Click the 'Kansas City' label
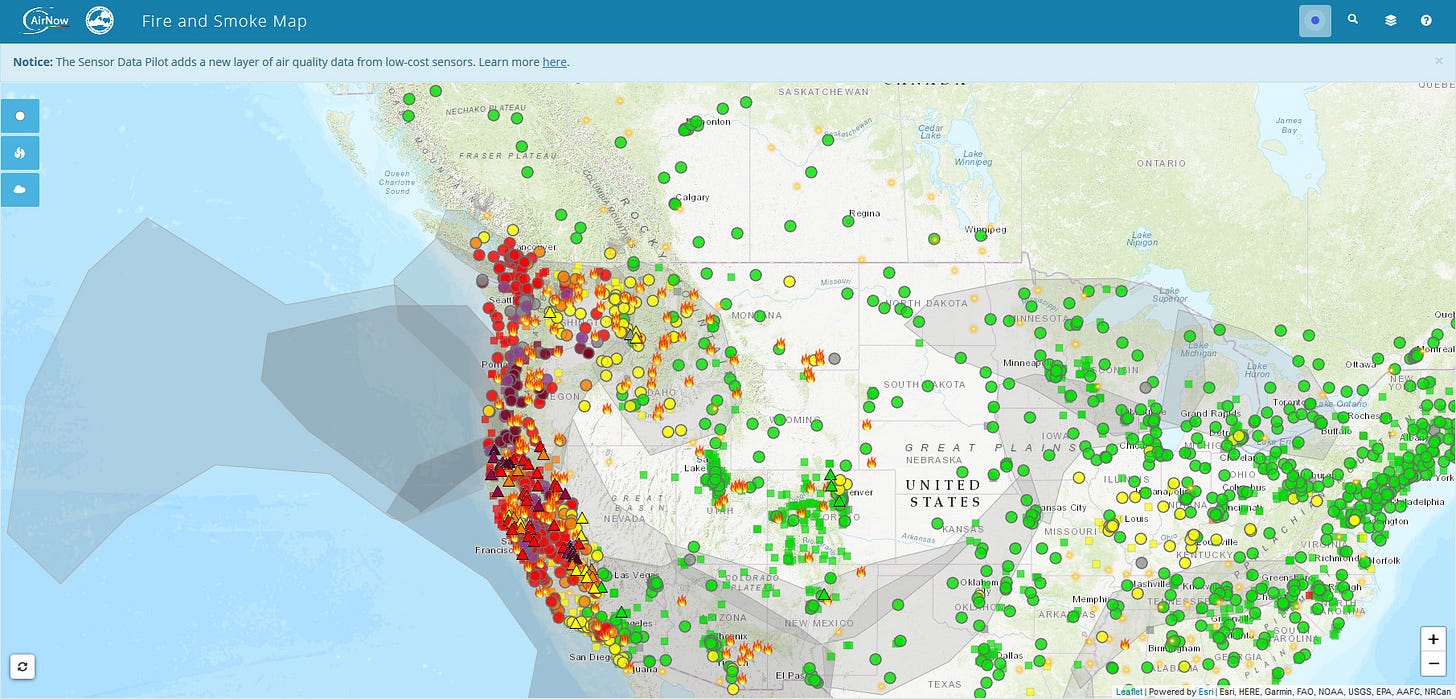The image size is (1456, 699). point(1062,508)
